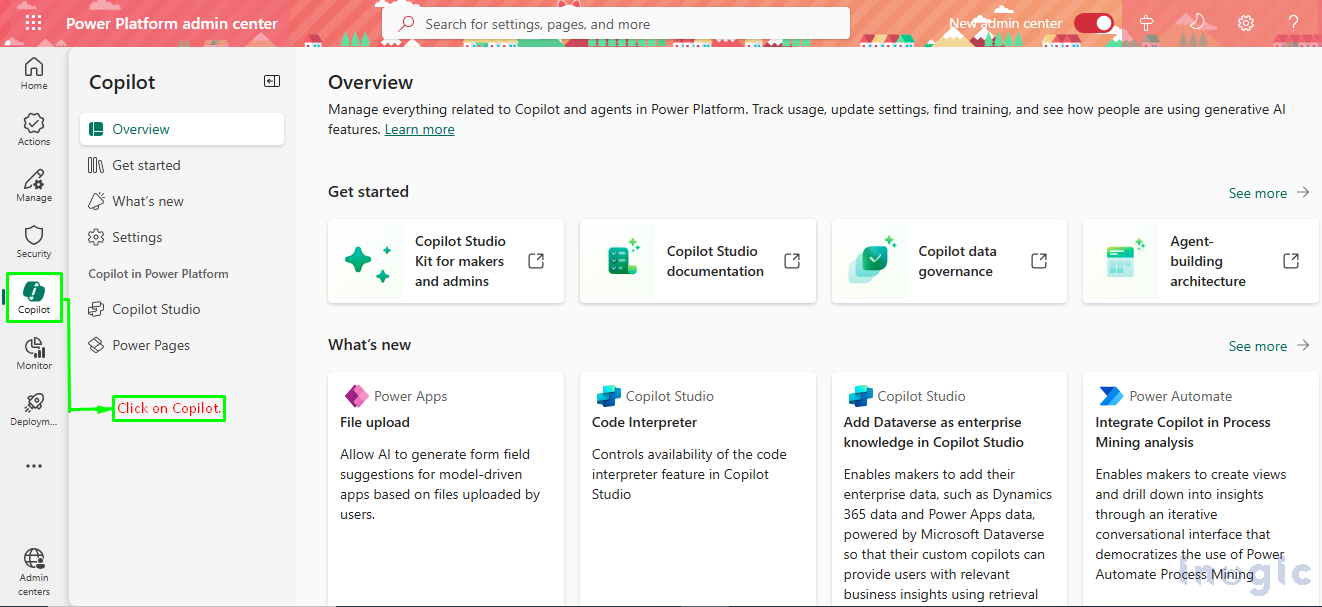Click See more next to Get started
1322x607 pixels.
pos(1269,193)
